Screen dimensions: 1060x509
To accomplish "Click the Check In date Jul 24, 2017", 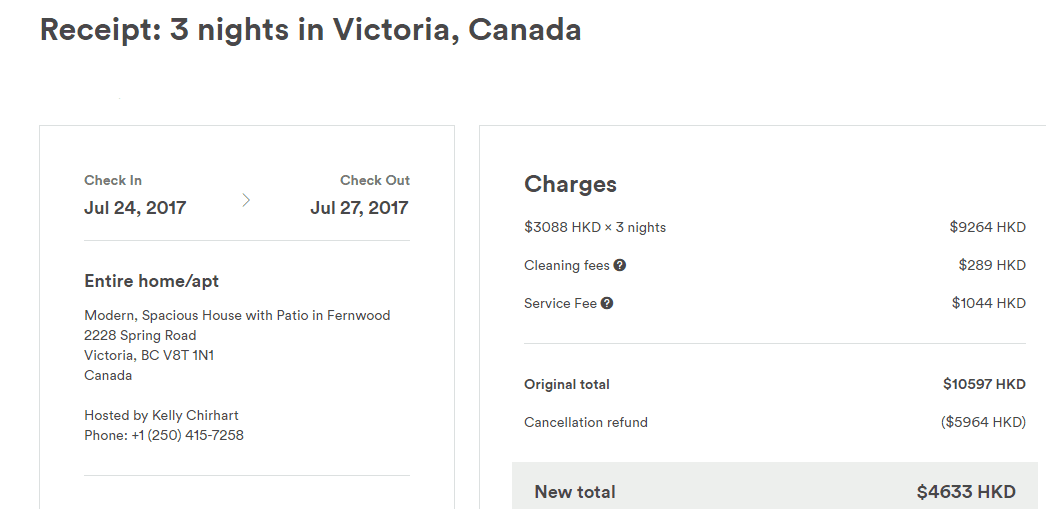I will click(x=135, y=208).
